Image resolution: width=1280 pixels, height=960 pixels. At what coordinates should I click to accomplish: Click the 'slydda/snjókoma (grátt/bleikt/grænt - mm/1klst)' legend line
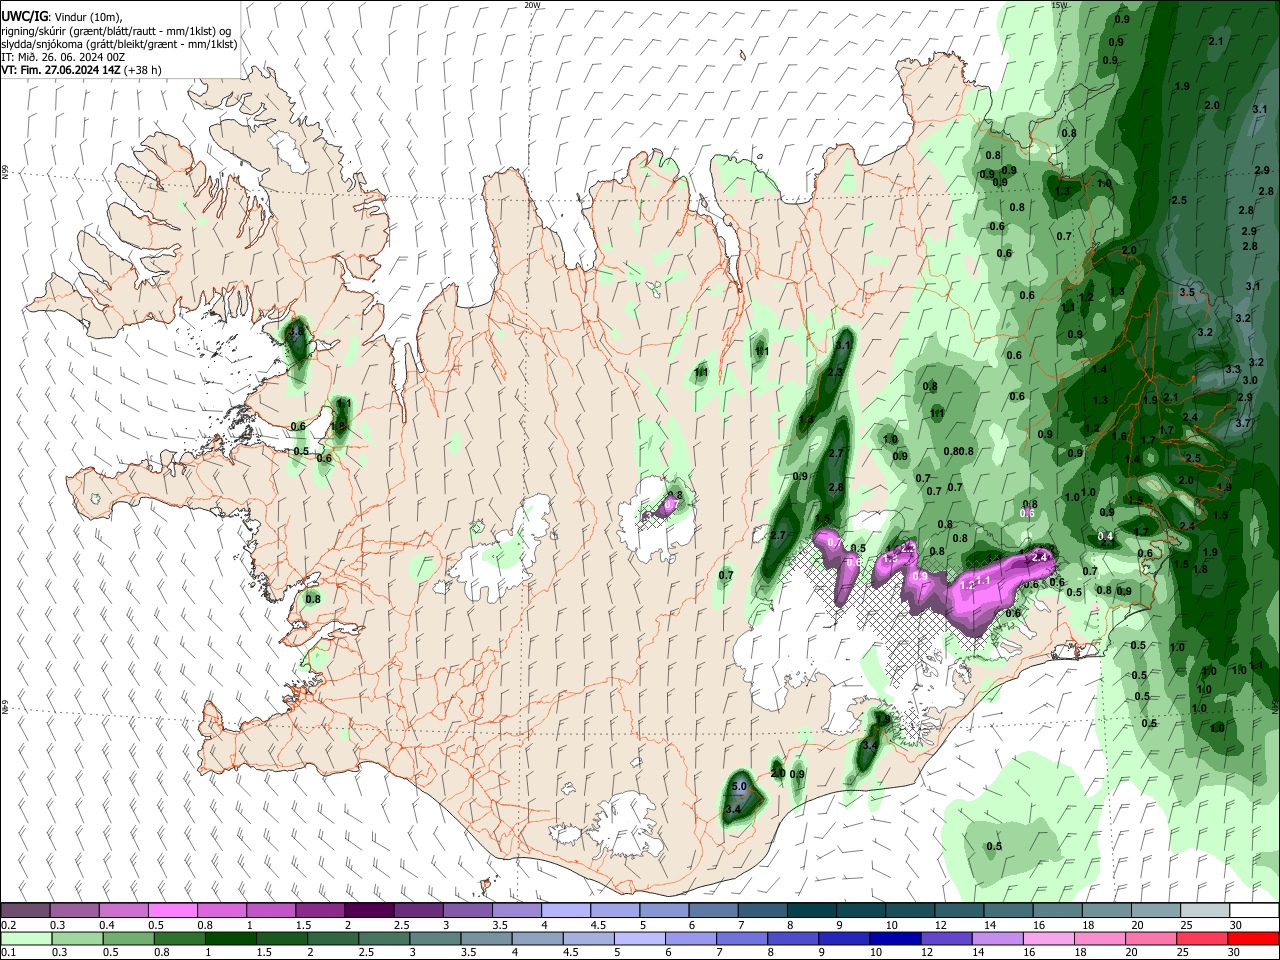click(119, 44)
